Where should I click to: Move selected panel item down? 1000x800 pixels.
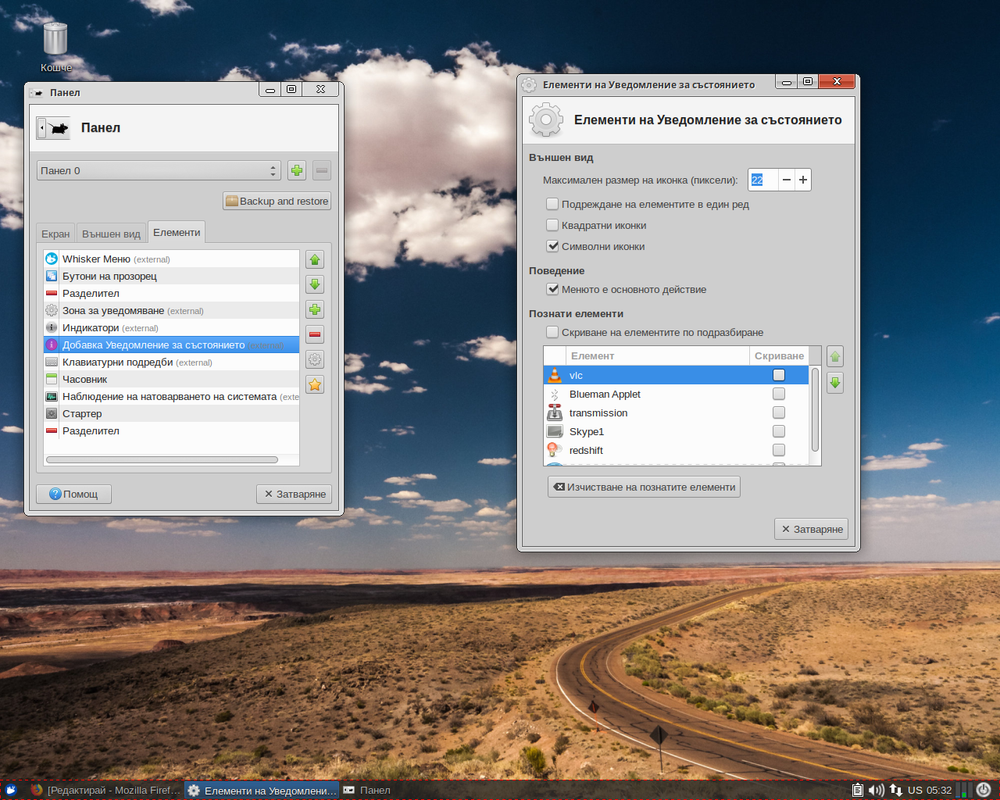pyautogui.click(x=314, y=285)
